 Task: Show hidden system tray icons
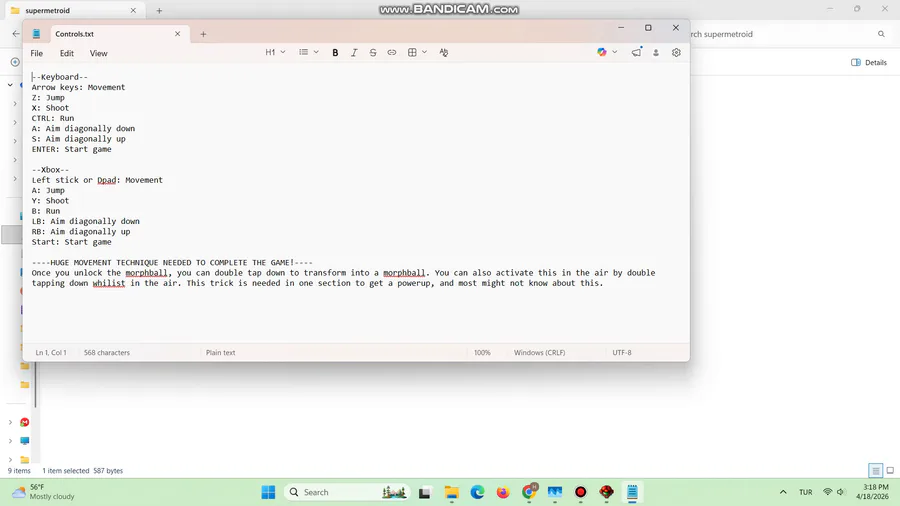tap(783, 492)
